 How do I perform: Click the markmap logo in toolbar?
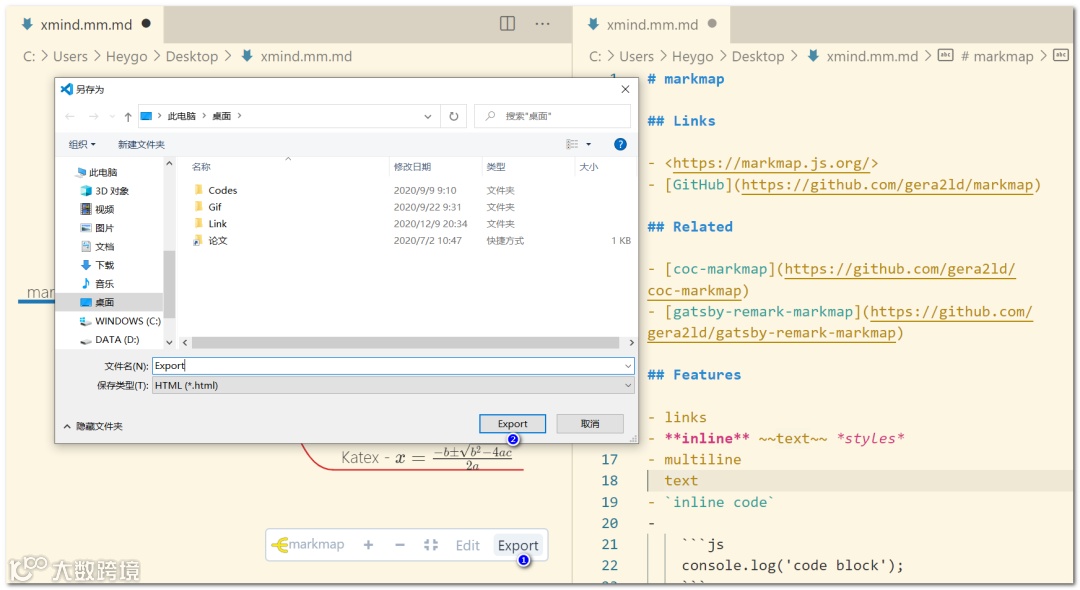tap(308, 545)
